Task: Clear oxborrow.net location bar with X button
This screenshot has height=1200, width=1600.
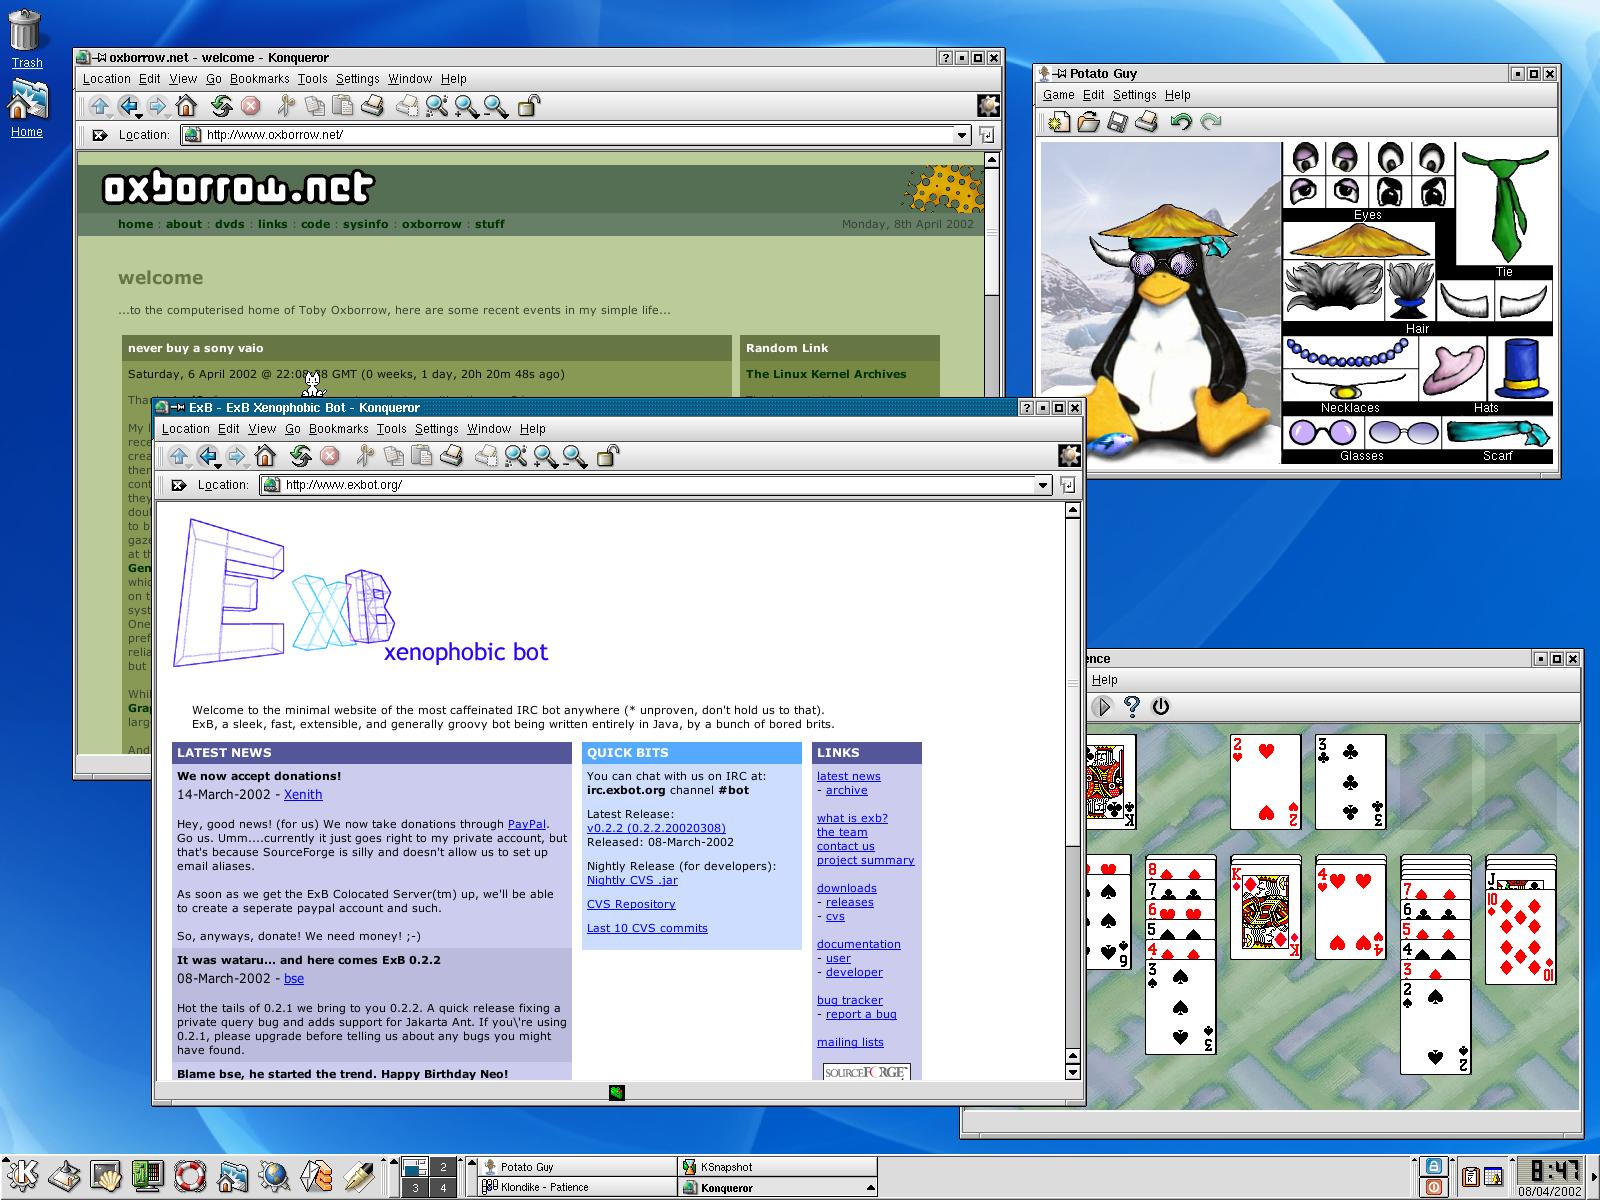Action: tap(100, 135)
